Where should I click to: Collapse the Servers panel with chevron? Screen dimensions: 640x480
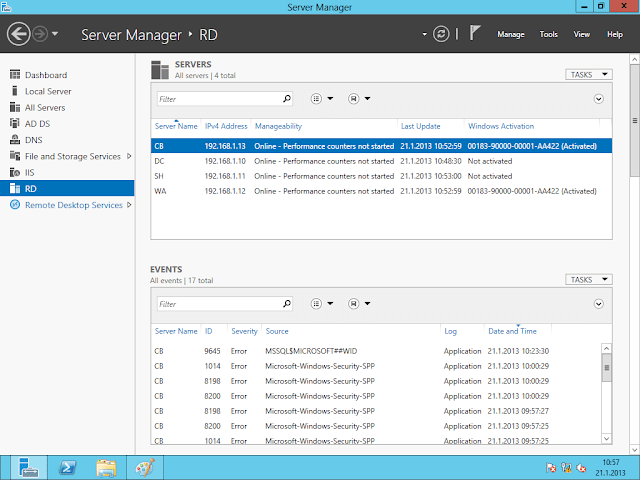(598, 99)
